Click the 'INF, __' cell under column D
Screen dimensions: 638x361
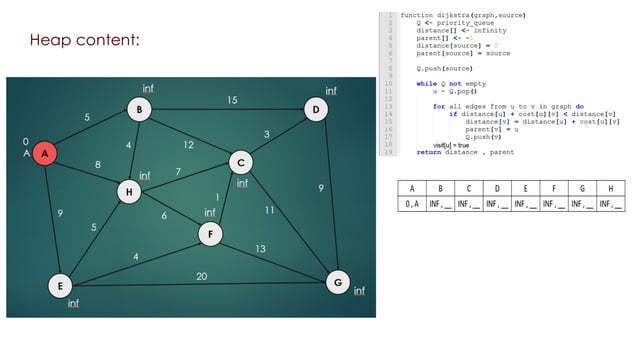tap(497, 204)
